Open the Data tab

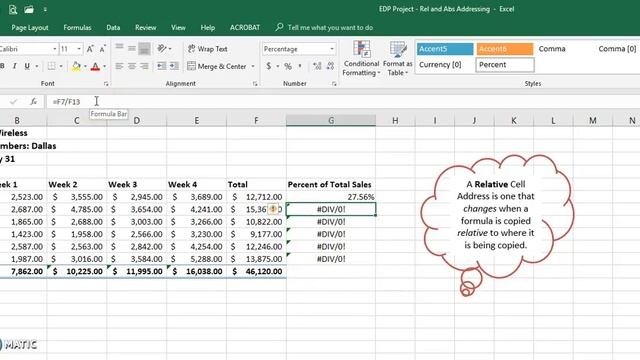113,28
